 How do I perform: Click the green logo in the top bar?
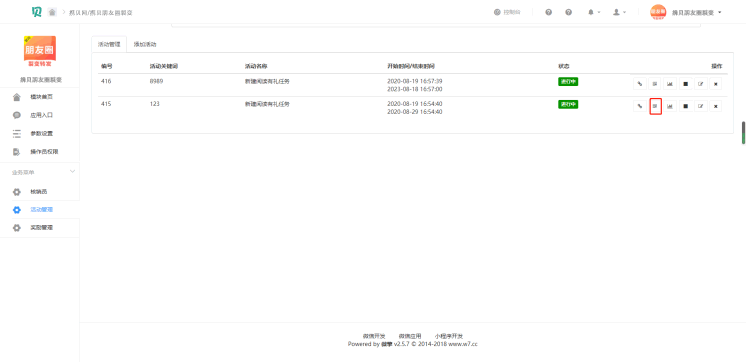[x=37, y=12]
